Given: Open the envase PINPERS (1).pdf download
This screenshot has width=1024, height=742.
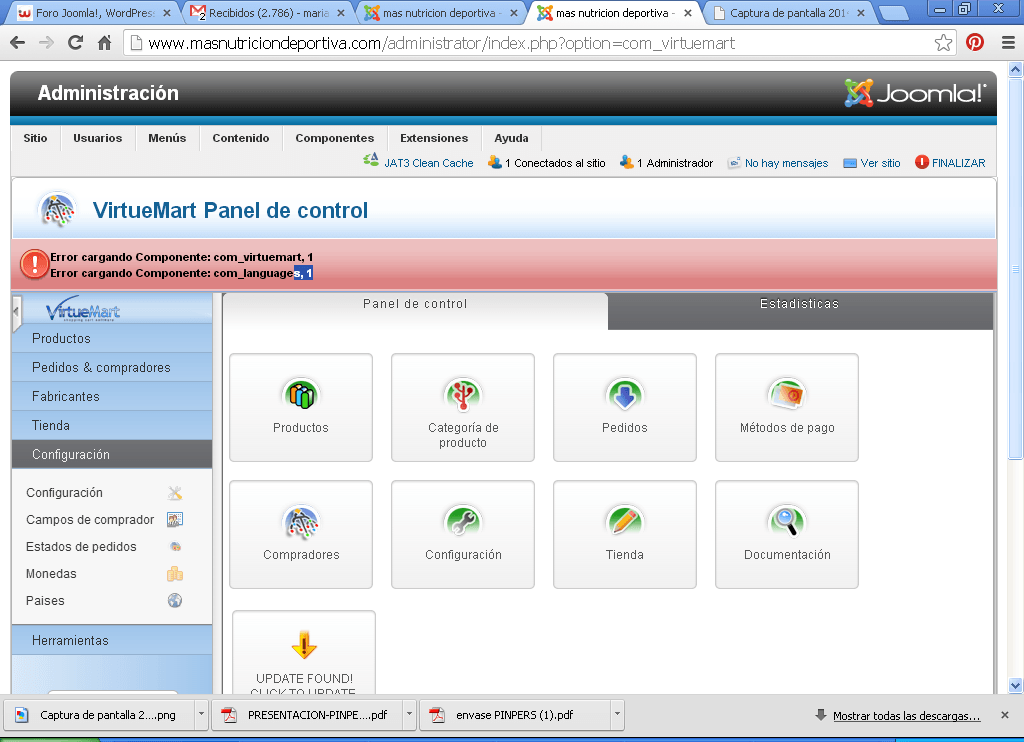Looking at the screenshot, I should click(x=514, y=715).
